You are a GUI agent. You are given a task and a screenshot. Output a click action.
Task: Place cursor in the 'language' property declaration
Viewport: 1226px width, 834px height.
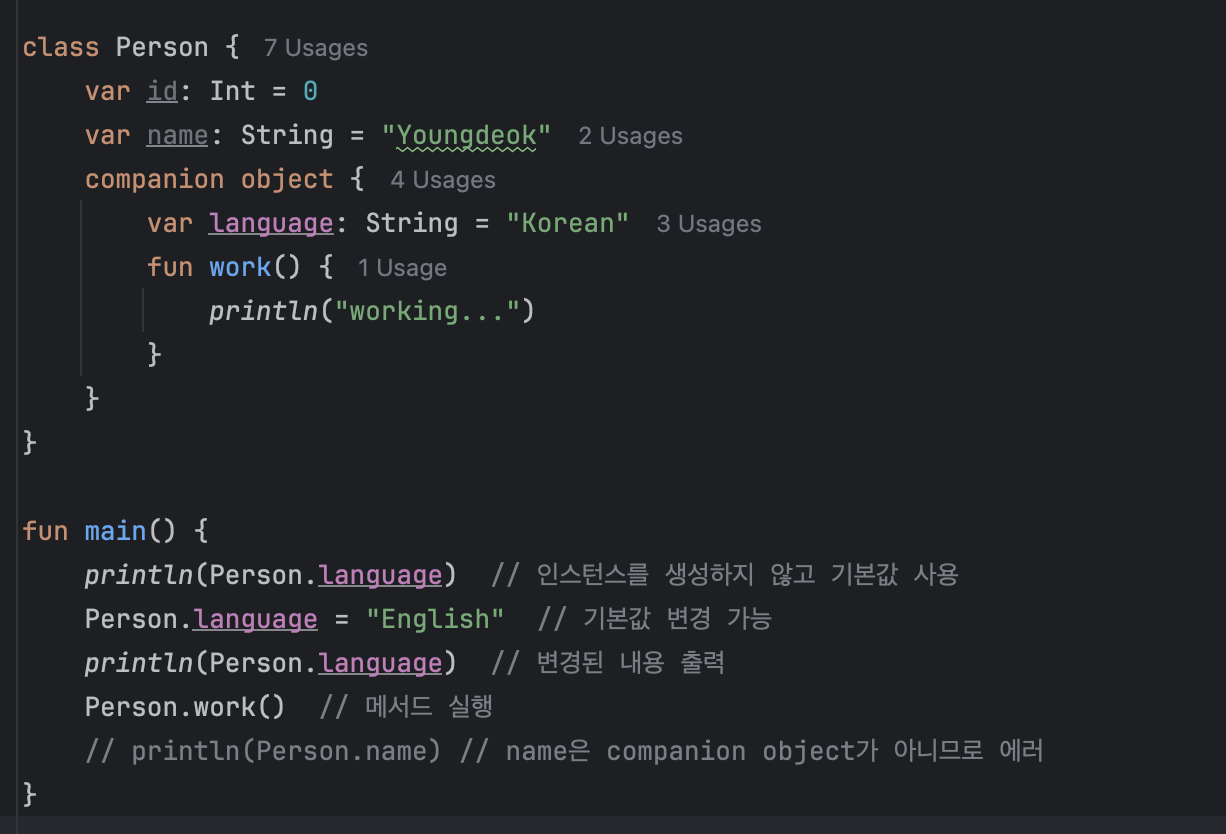[271, 223]
